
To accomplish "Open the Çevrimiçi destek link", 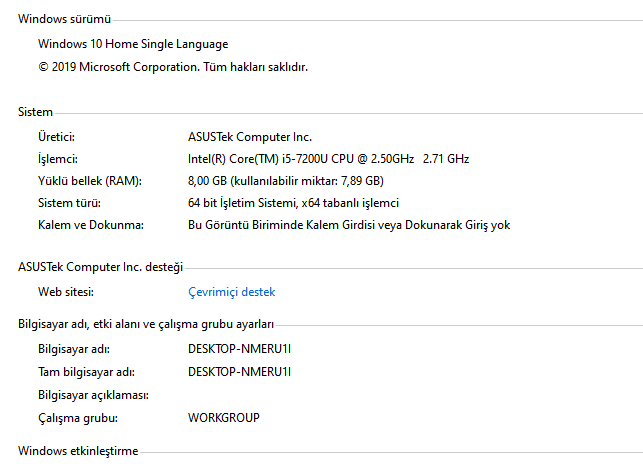I will 231,292.
